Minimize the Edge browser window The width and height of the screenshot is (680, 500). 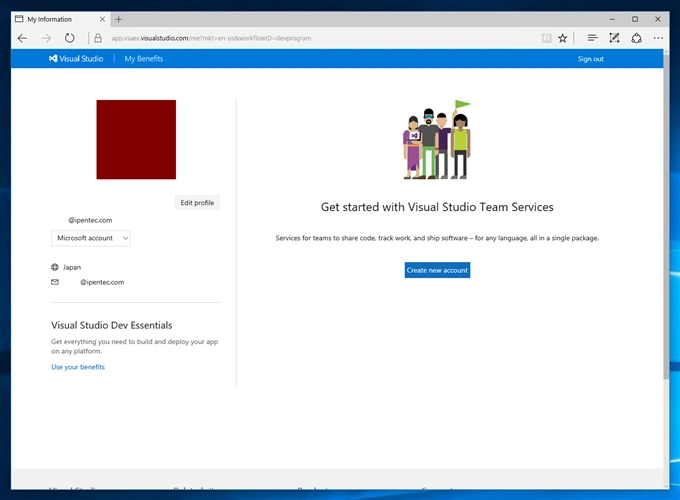tap(612, 19)
